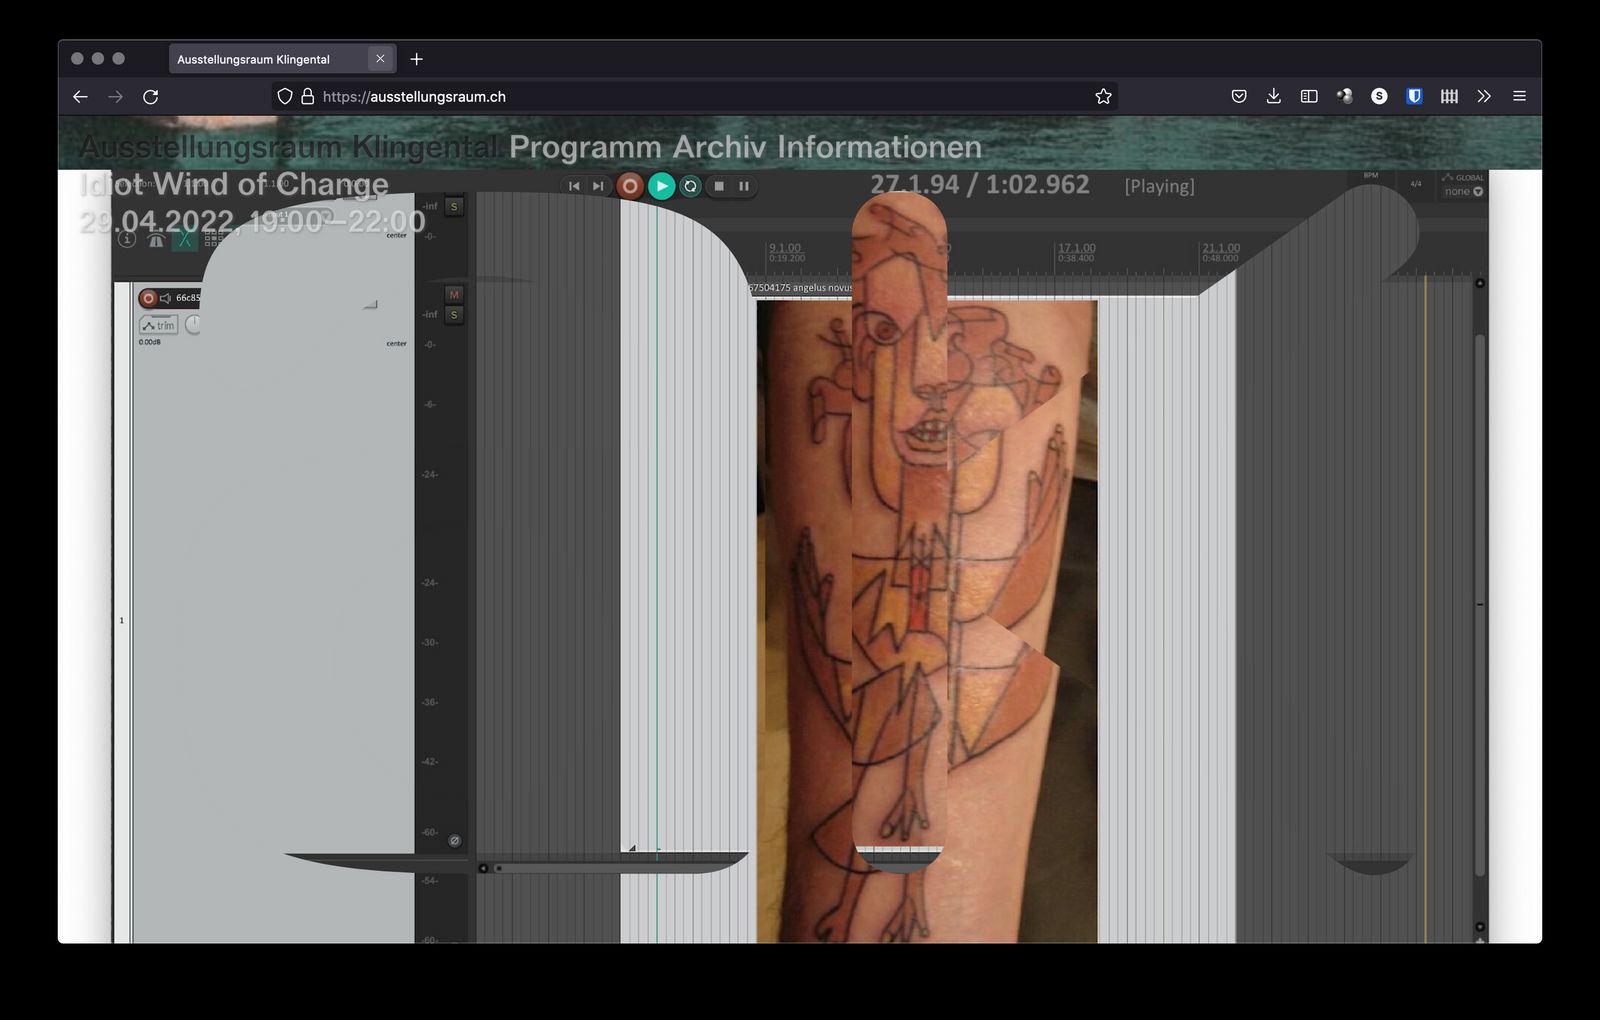The image size is (1600, 1020).
Task: Reload the current page
Action: click(x=151, y=96)
